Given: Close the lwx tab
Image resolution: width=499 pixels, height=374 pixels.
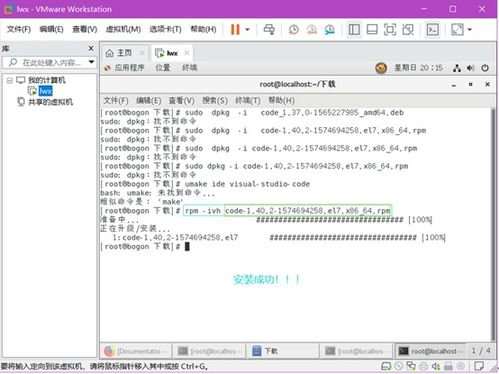Looking at the screenshot, I should 187,53.
